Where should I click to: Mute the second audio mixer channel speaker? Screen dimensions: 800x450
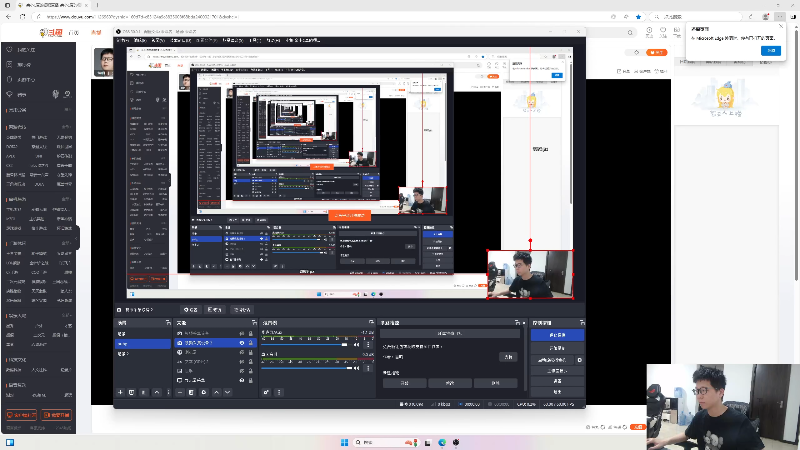click(357, 368)
